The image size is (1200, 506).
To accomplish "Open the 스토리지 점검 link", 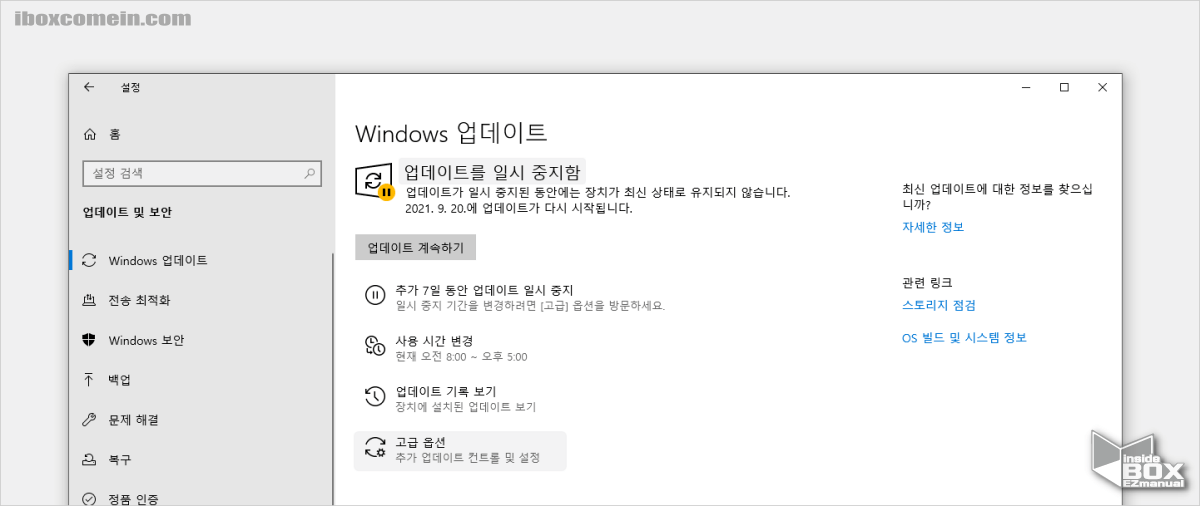I will click(938, 305).
